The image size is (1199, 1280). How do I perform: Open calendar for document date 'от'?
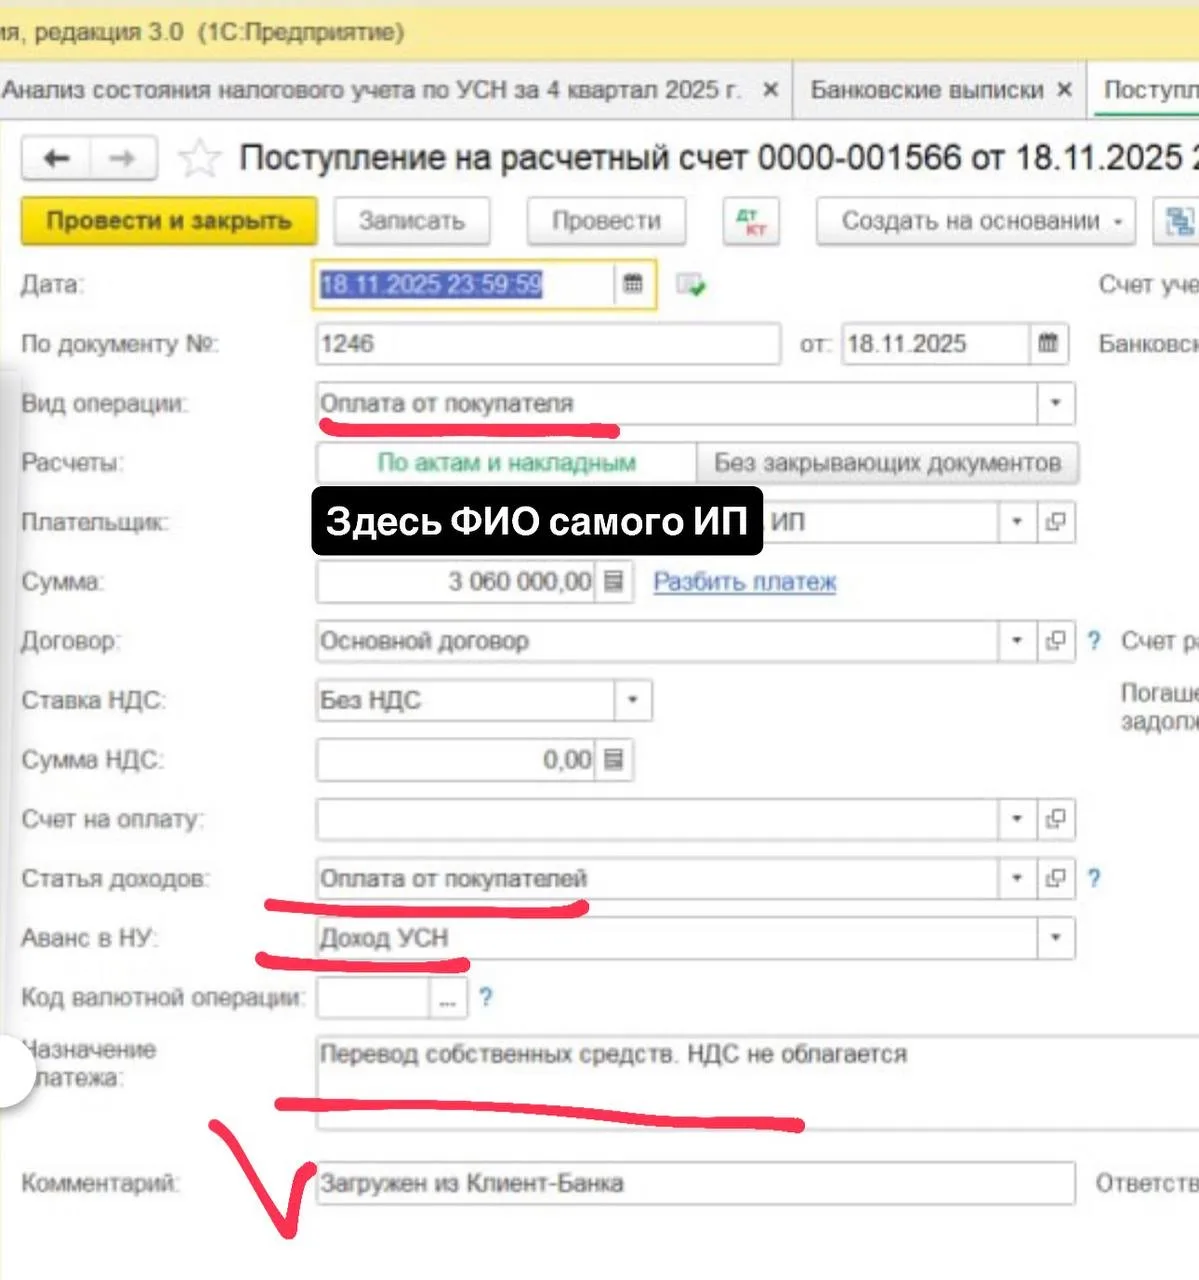(1048, 344)
